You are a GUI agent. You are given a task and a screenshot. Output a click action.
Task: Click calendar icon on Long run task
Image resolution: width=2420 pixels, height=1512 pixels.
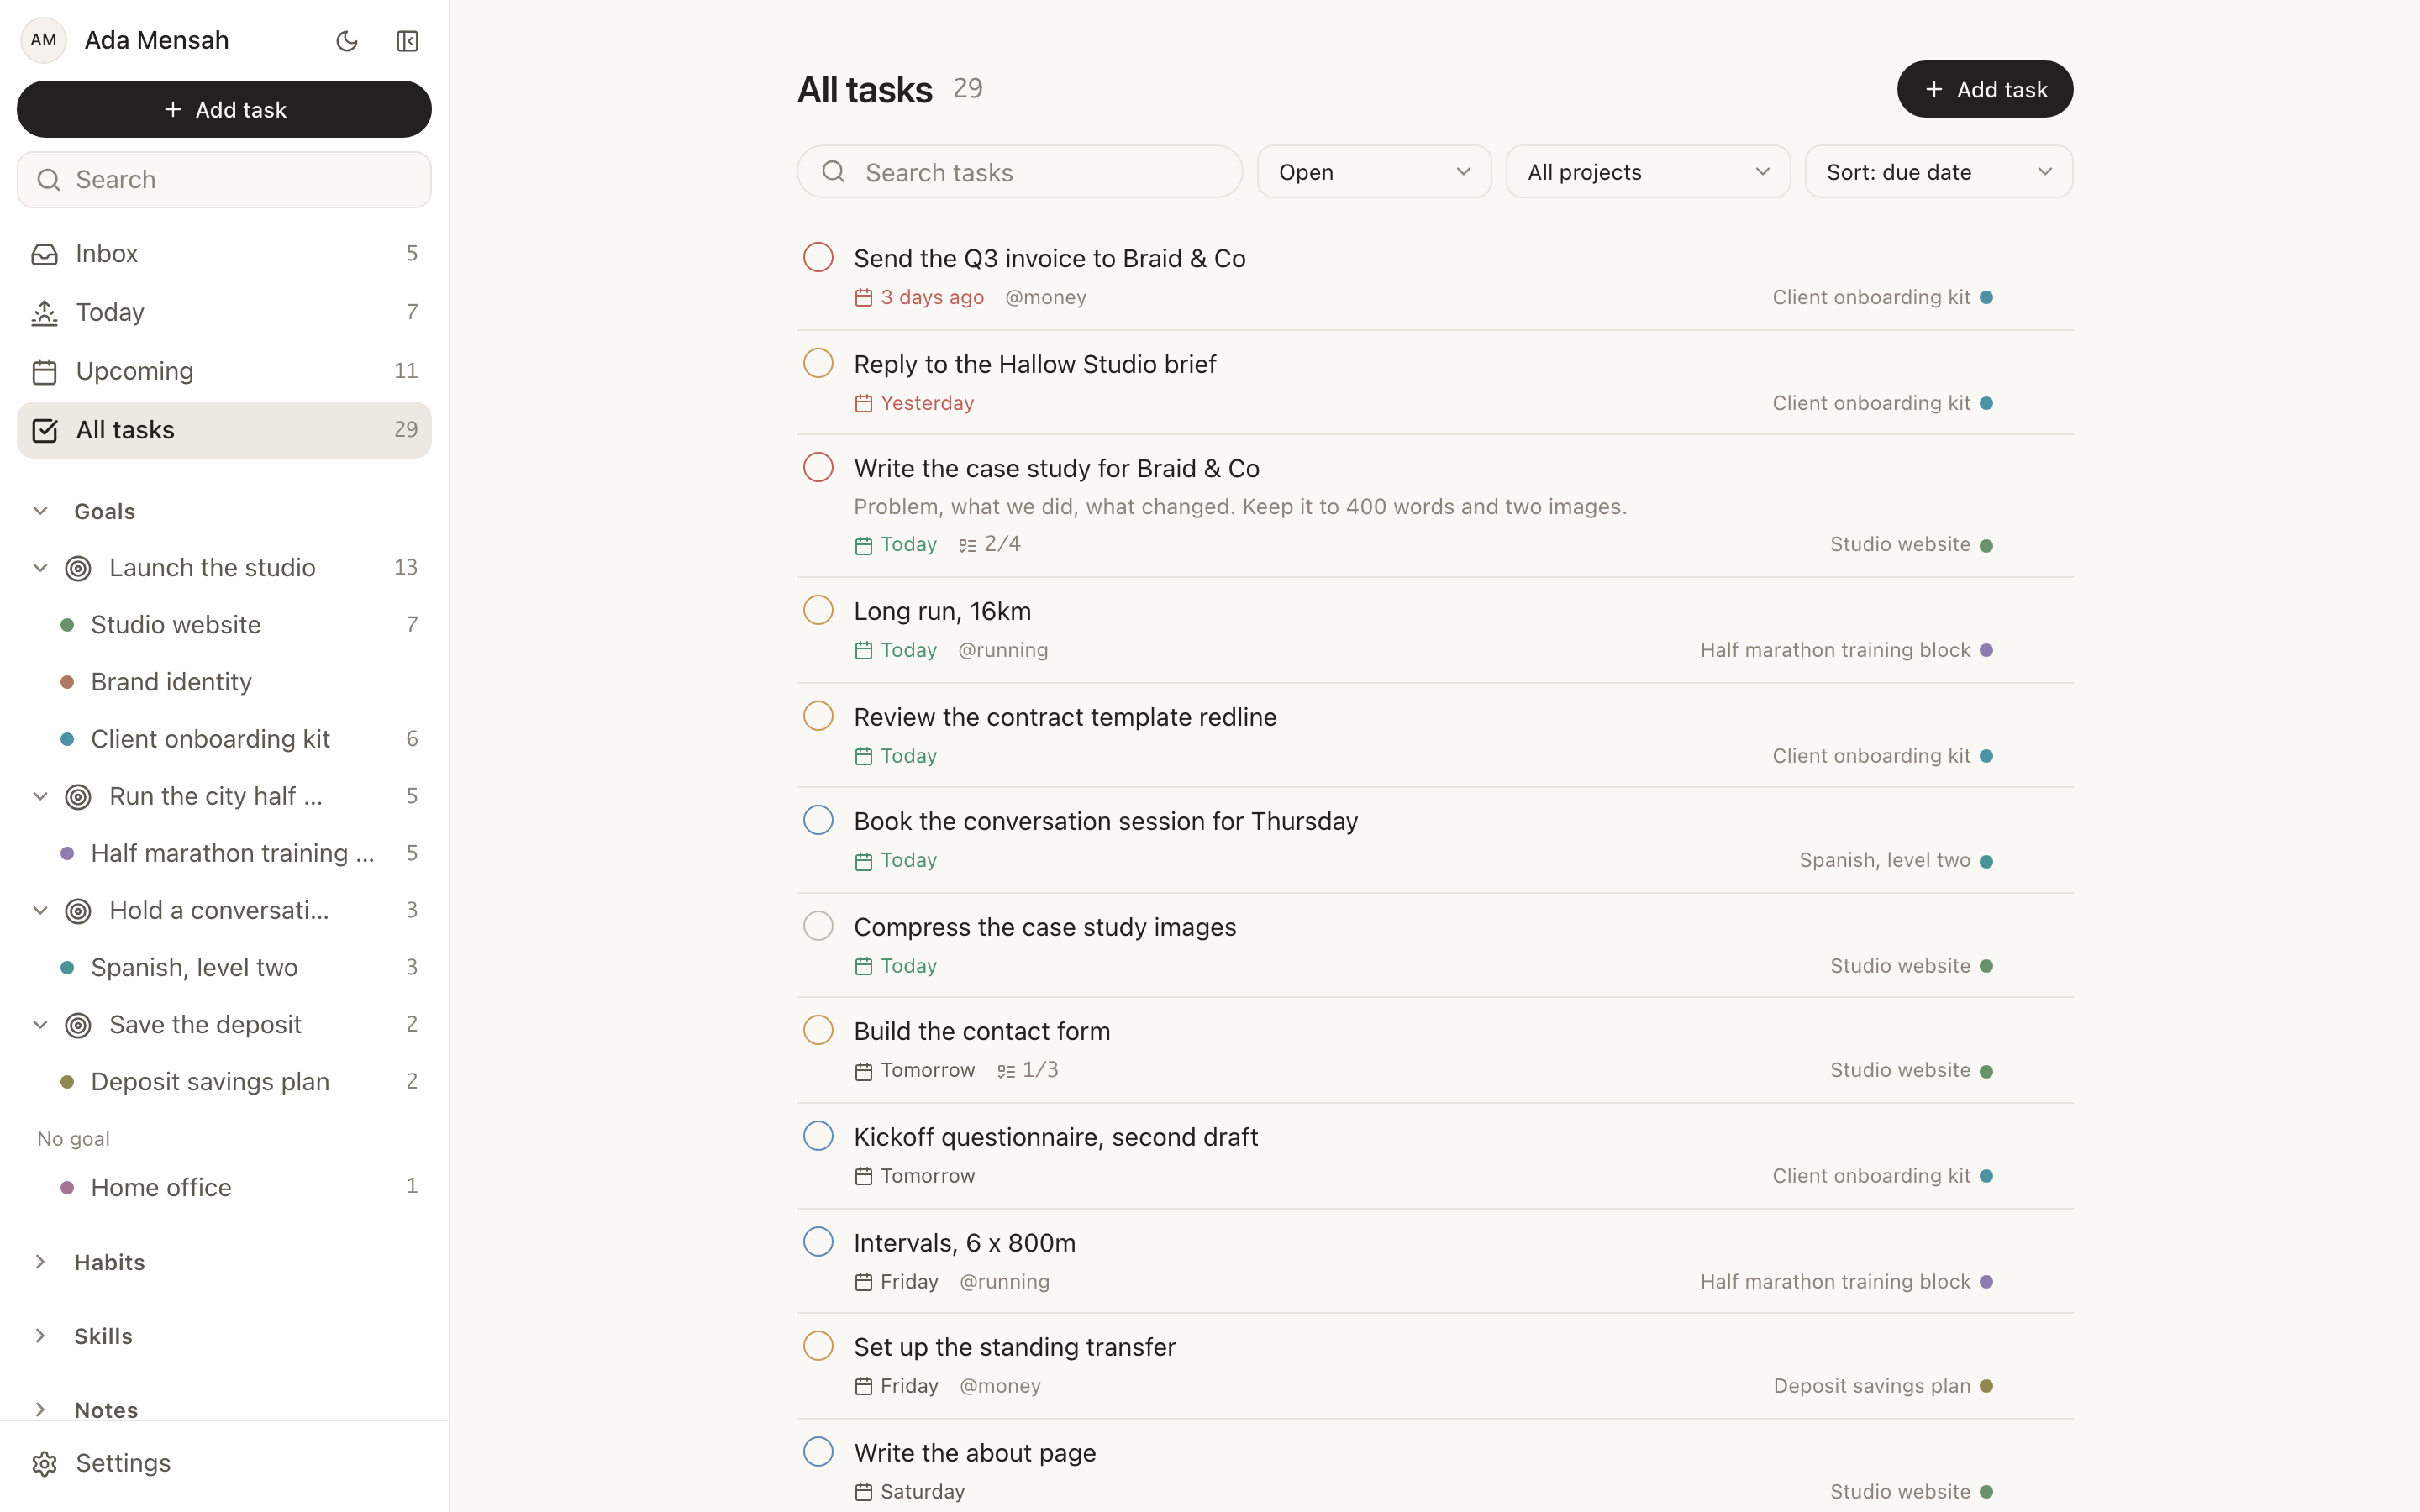[x=864, y=651]
